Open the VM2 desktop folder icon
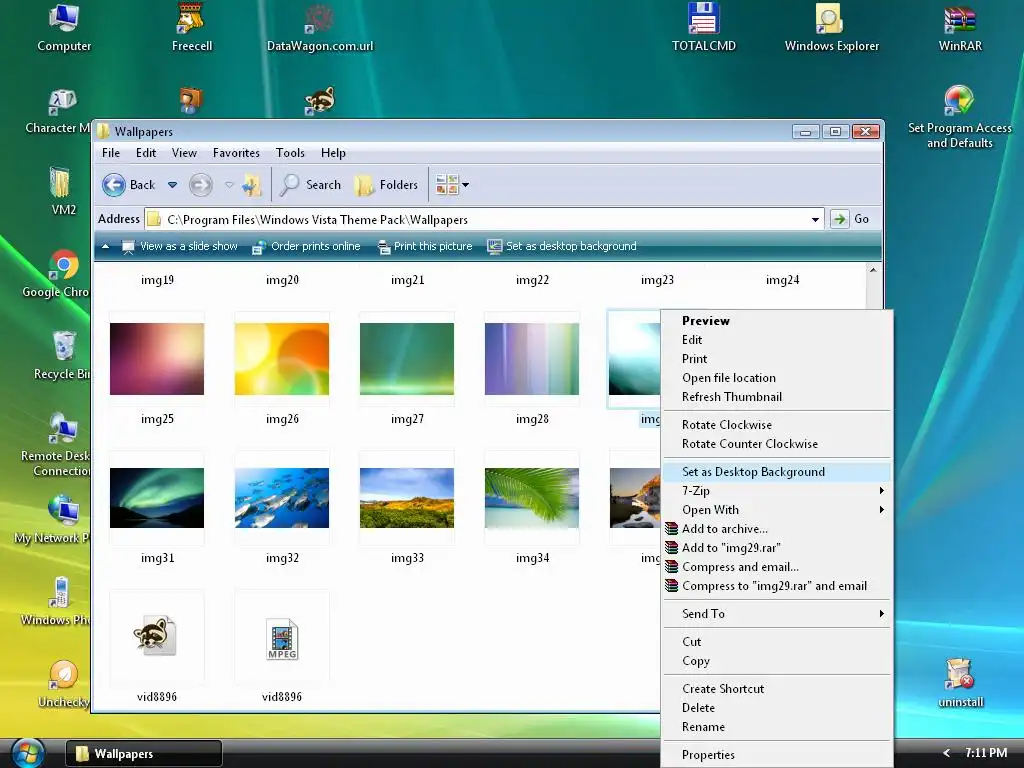Viewport: 1024px width, 768px height. (x=63, y=191)
